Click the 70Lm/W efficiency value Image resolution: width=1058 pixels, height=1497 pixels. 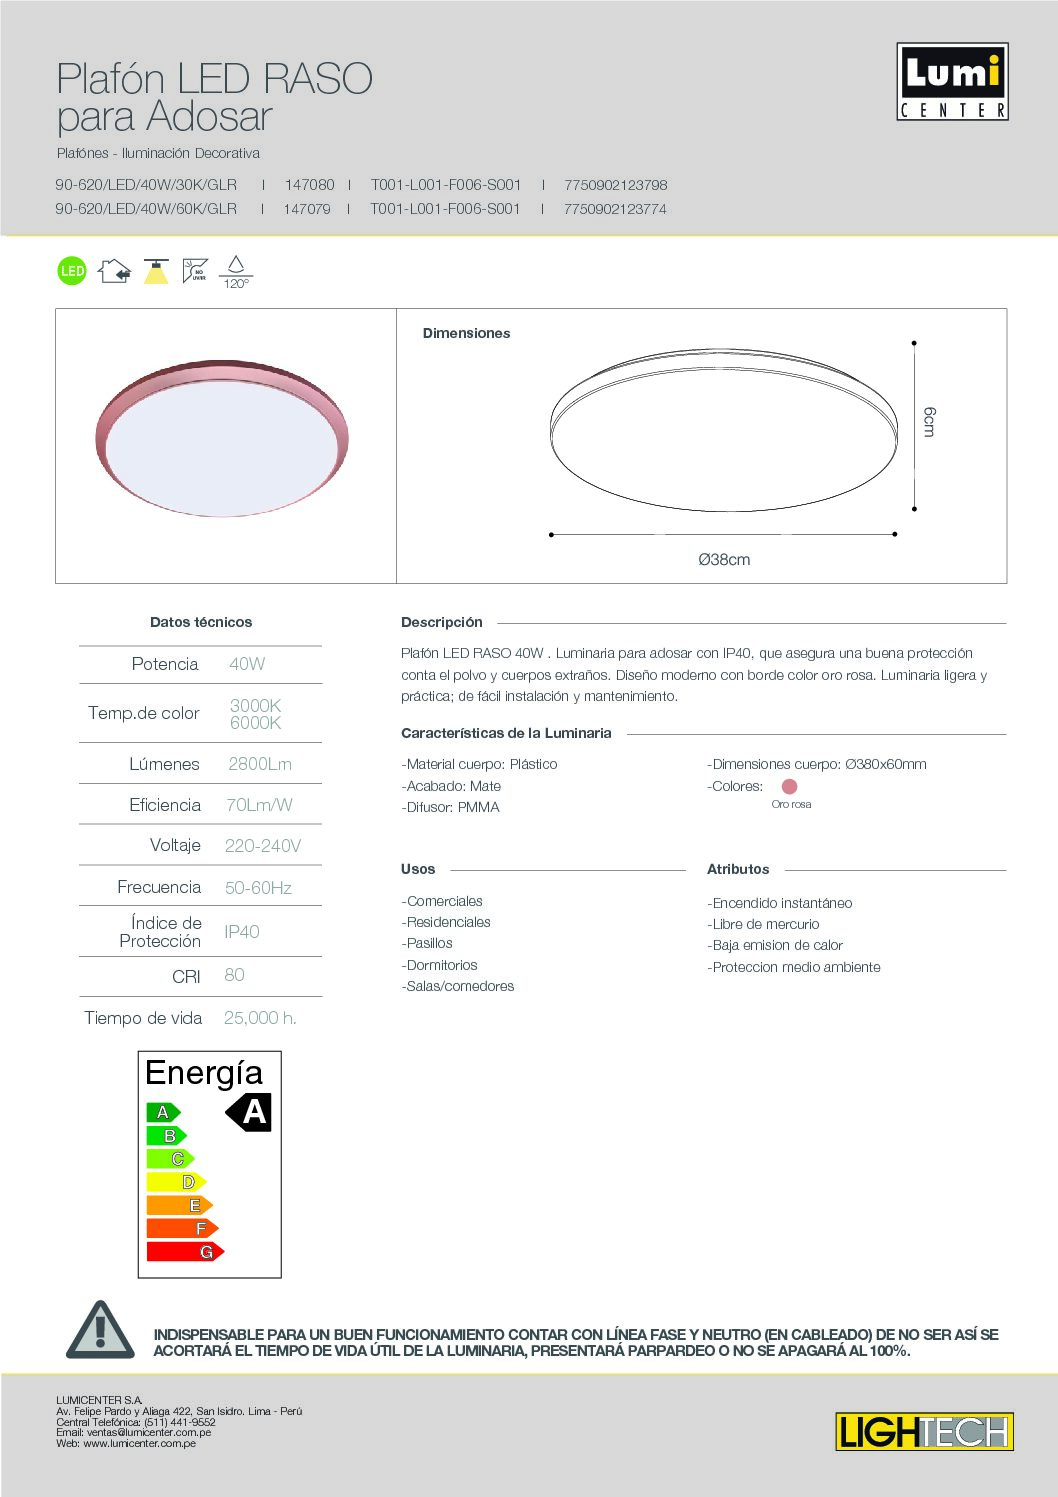(260, 805)
